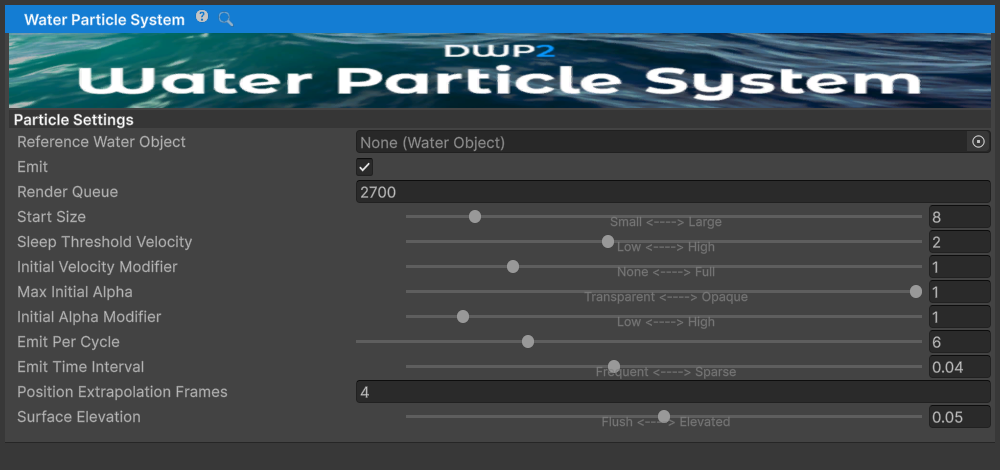Click the Initial Alpha Modifier value field

[x=959, y=316]
